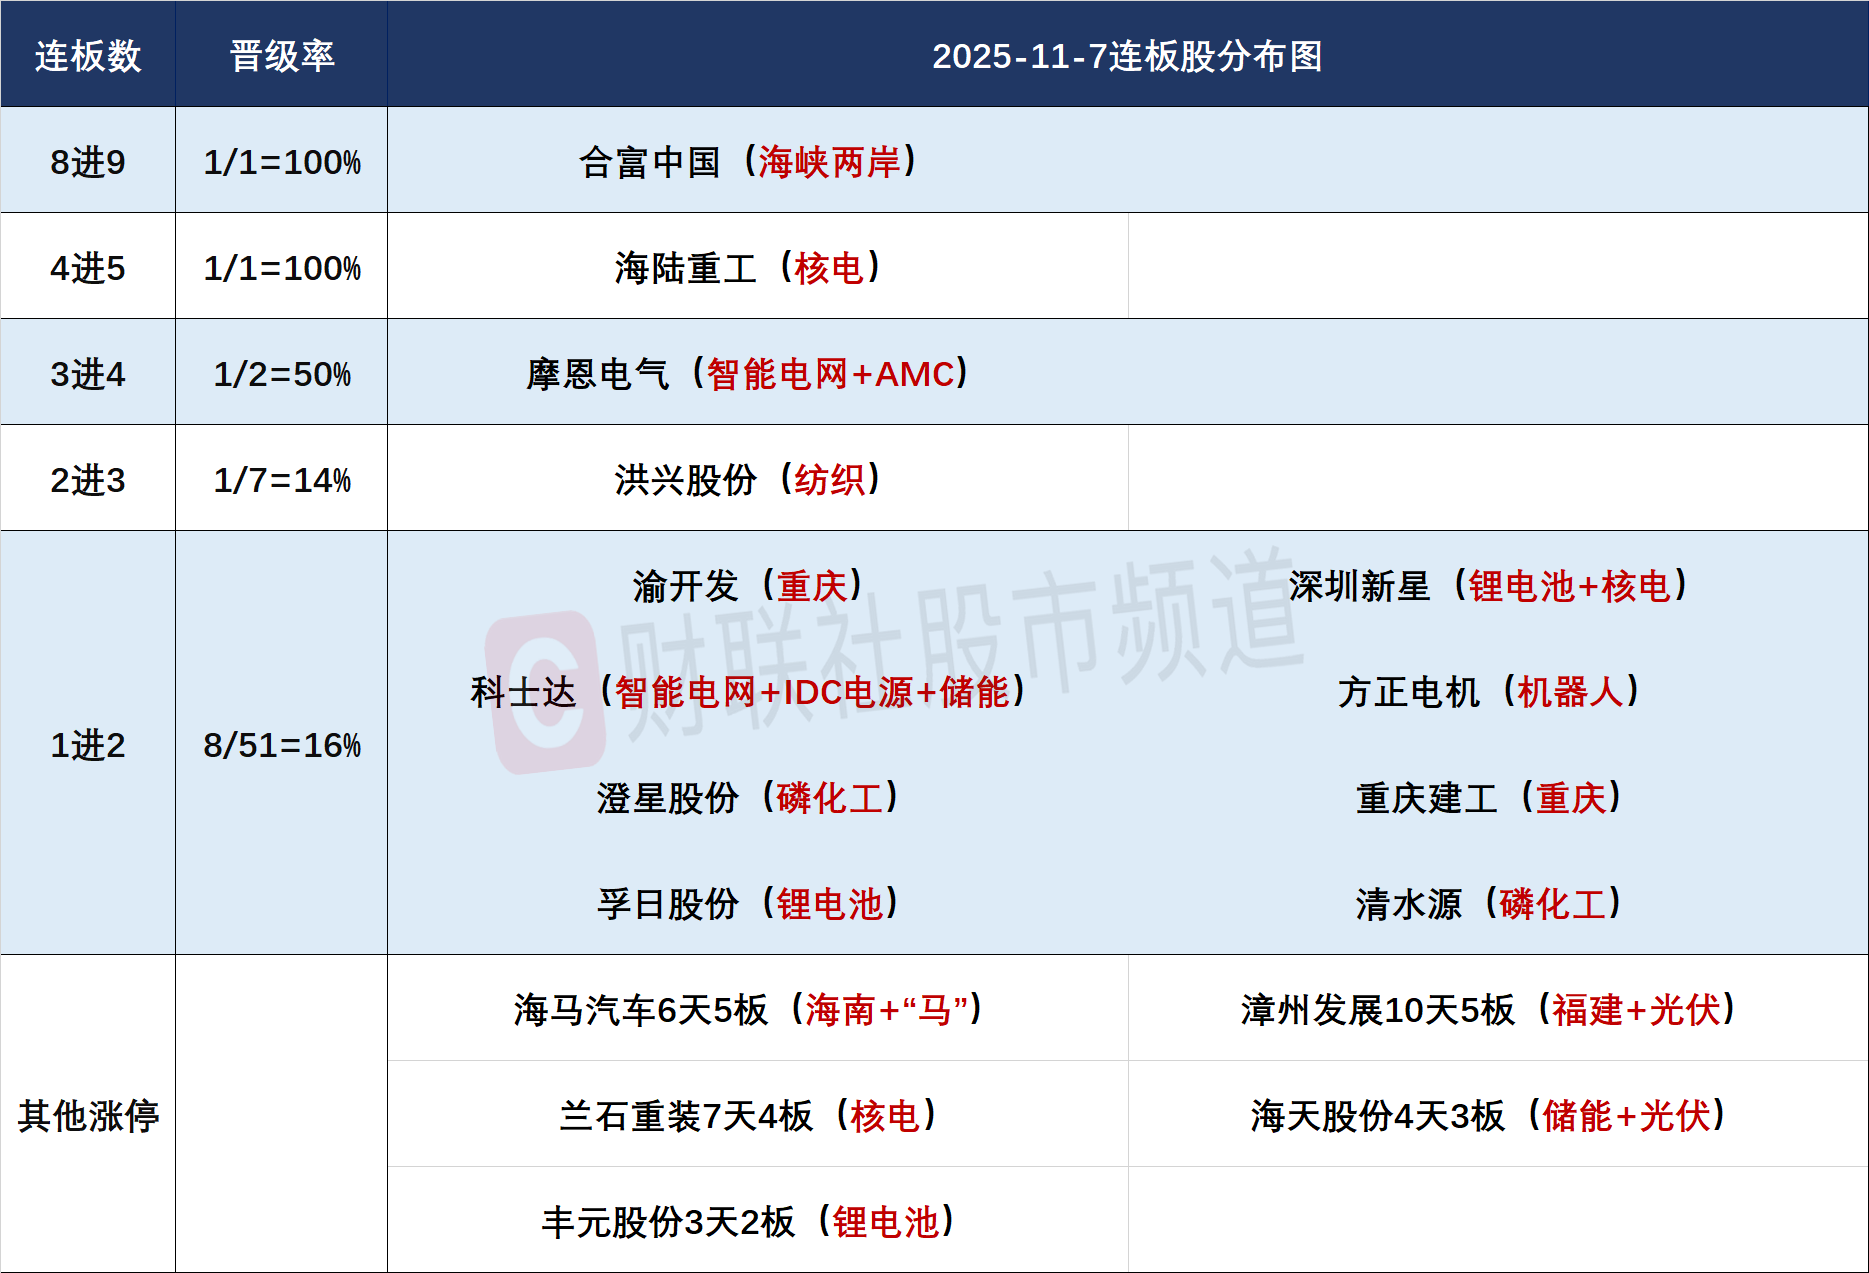Select the title "2025-11-7连板股分布图"
The height and width of the screenshot is (1273, 1869).
click(1127, 56)
